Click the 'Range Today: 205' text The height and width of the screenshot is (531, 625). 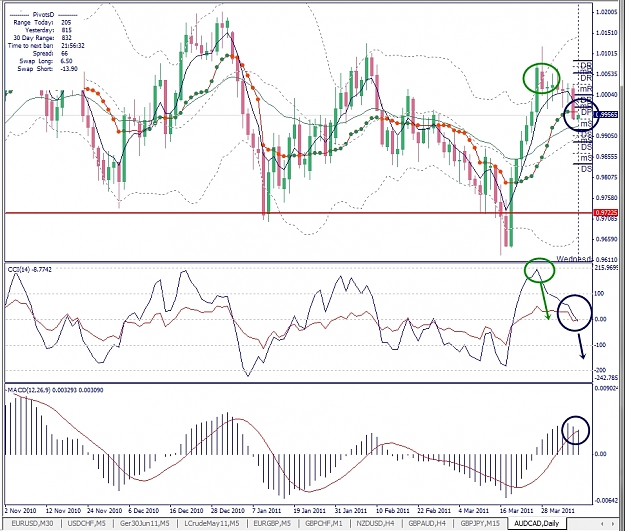(42, 23)
